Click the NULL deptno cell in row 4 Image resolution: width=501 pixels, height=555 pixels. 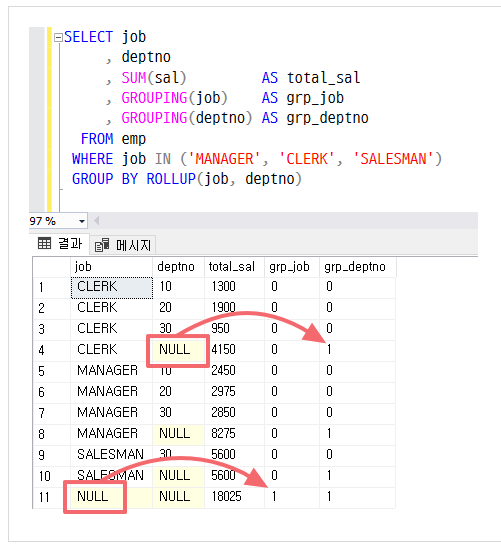click(178, 350)
